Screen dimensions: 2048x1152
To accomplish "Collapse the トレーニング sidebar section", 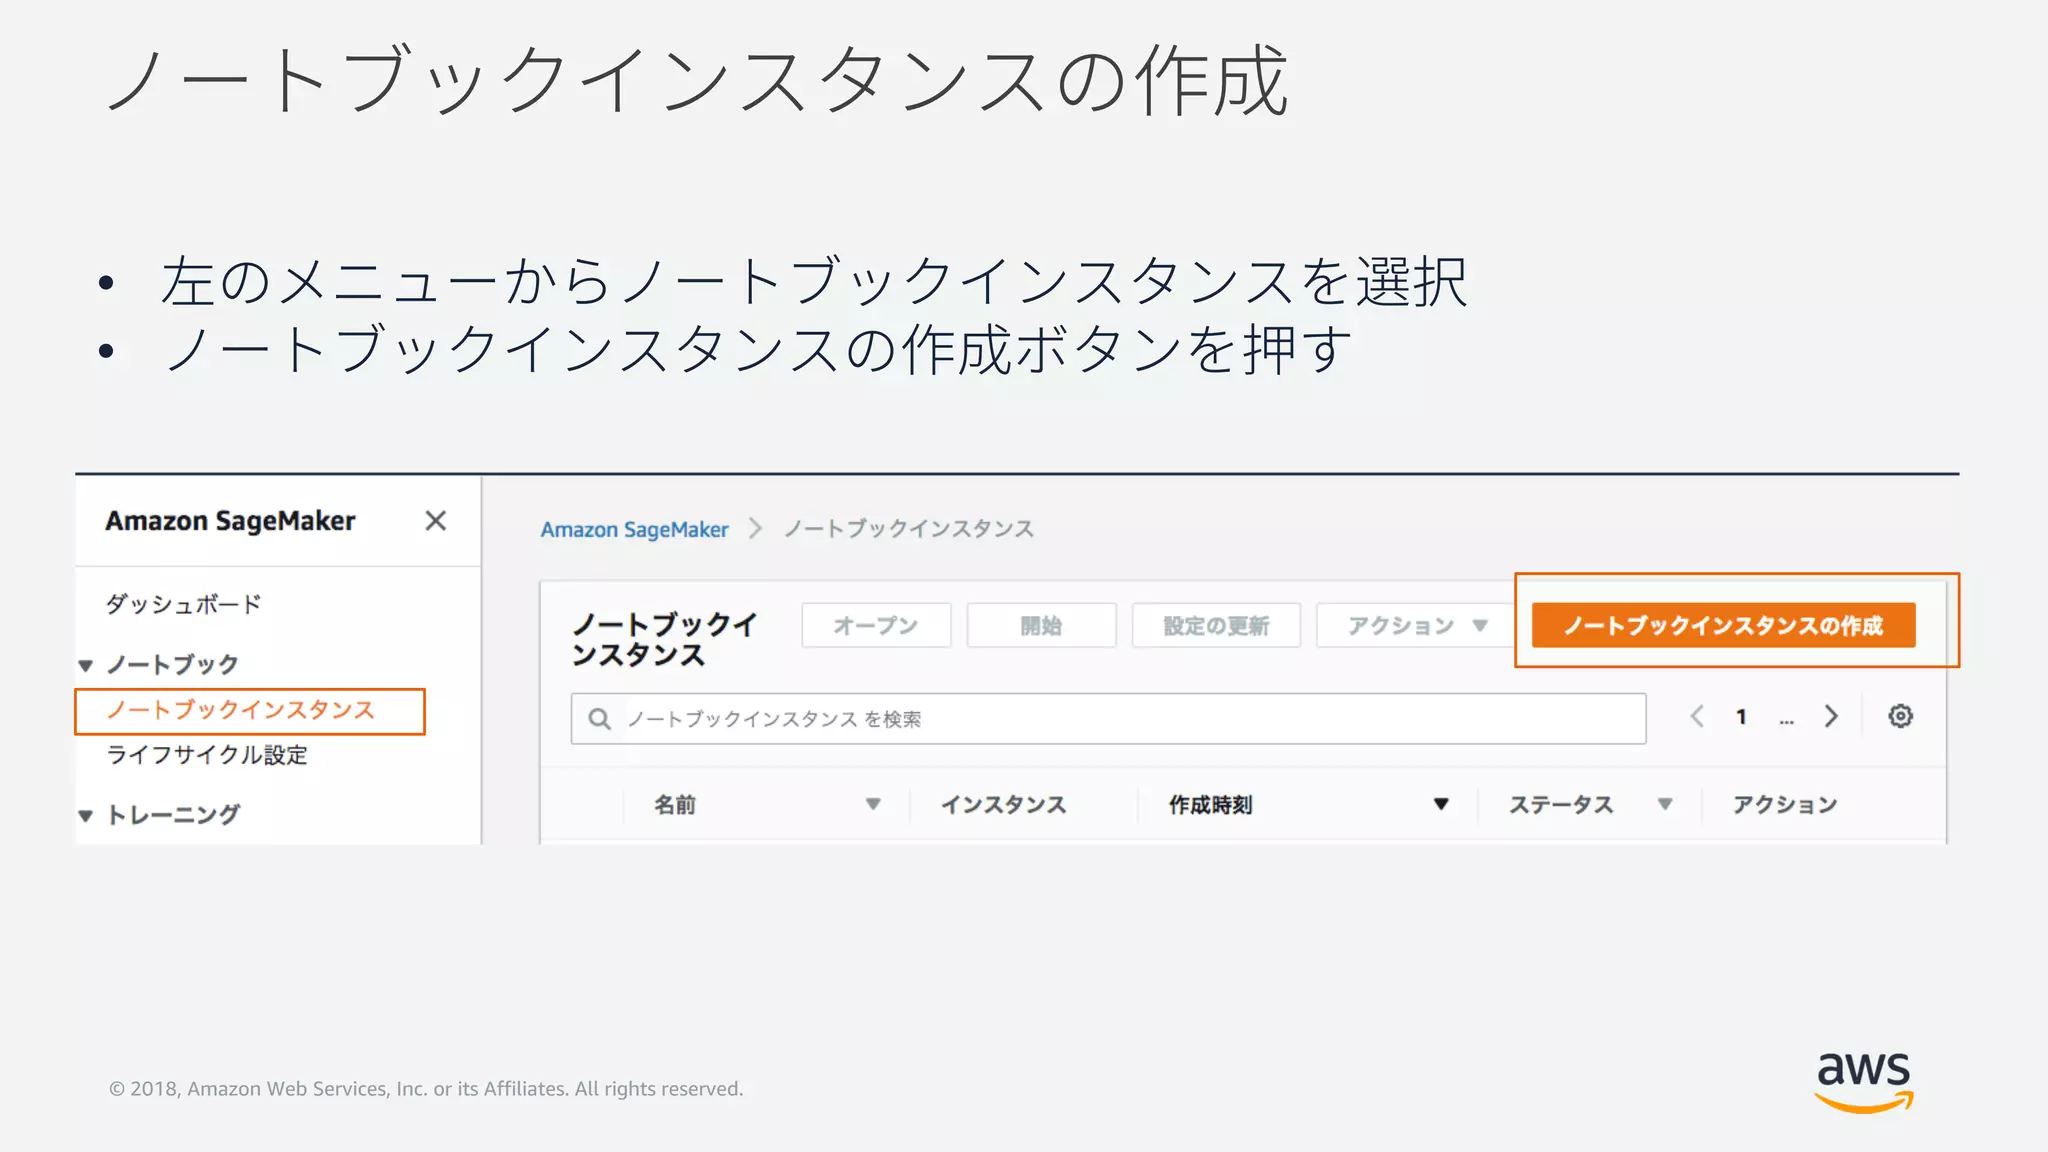I will coord(86,816).
